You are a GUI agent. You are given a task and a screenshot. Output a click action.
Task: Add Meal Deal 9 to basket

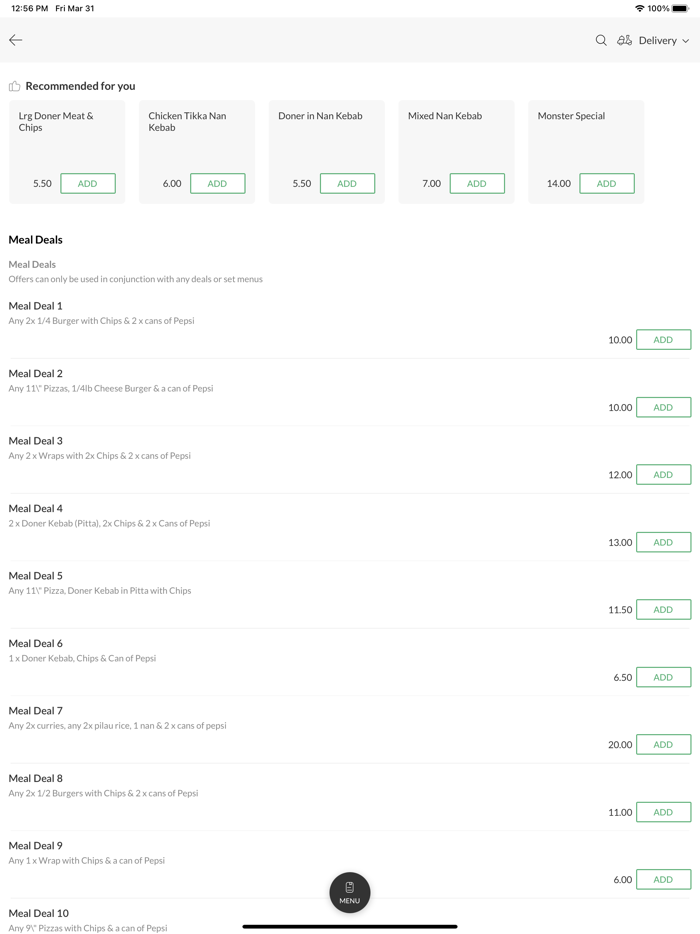pos(663,879)
